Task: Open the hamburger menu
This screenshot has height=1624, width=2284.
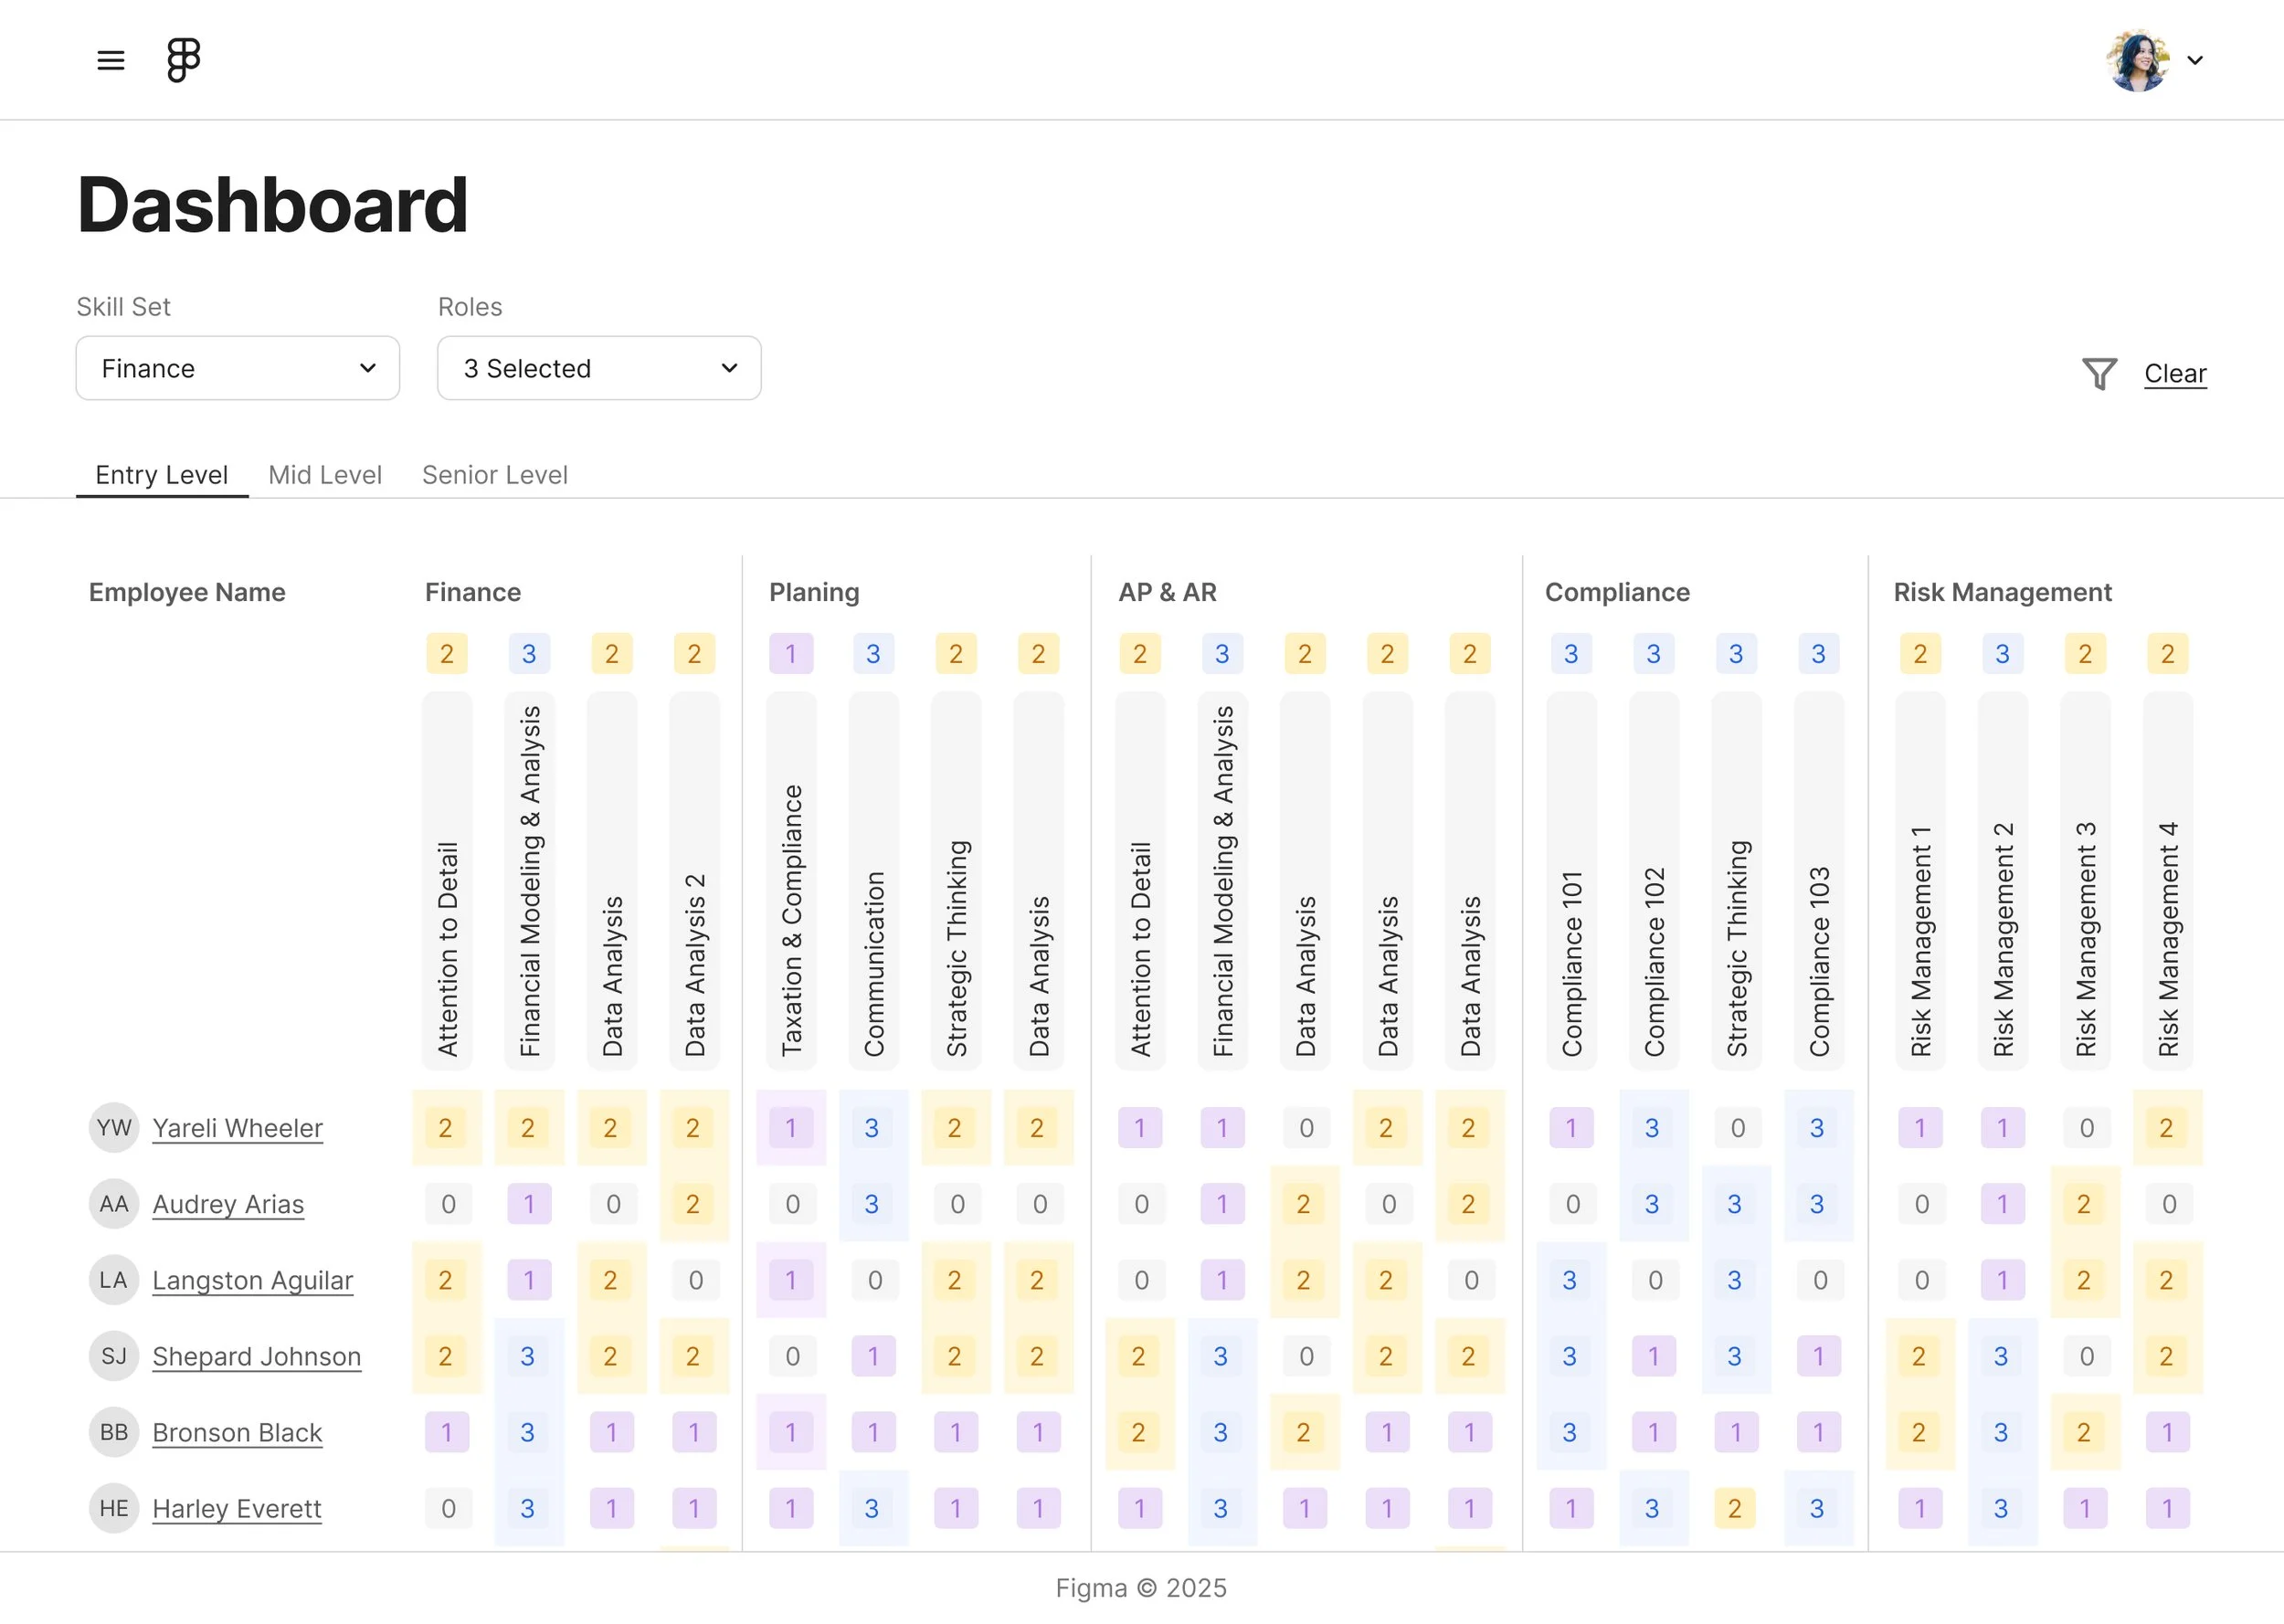Action: pos(110,60)
